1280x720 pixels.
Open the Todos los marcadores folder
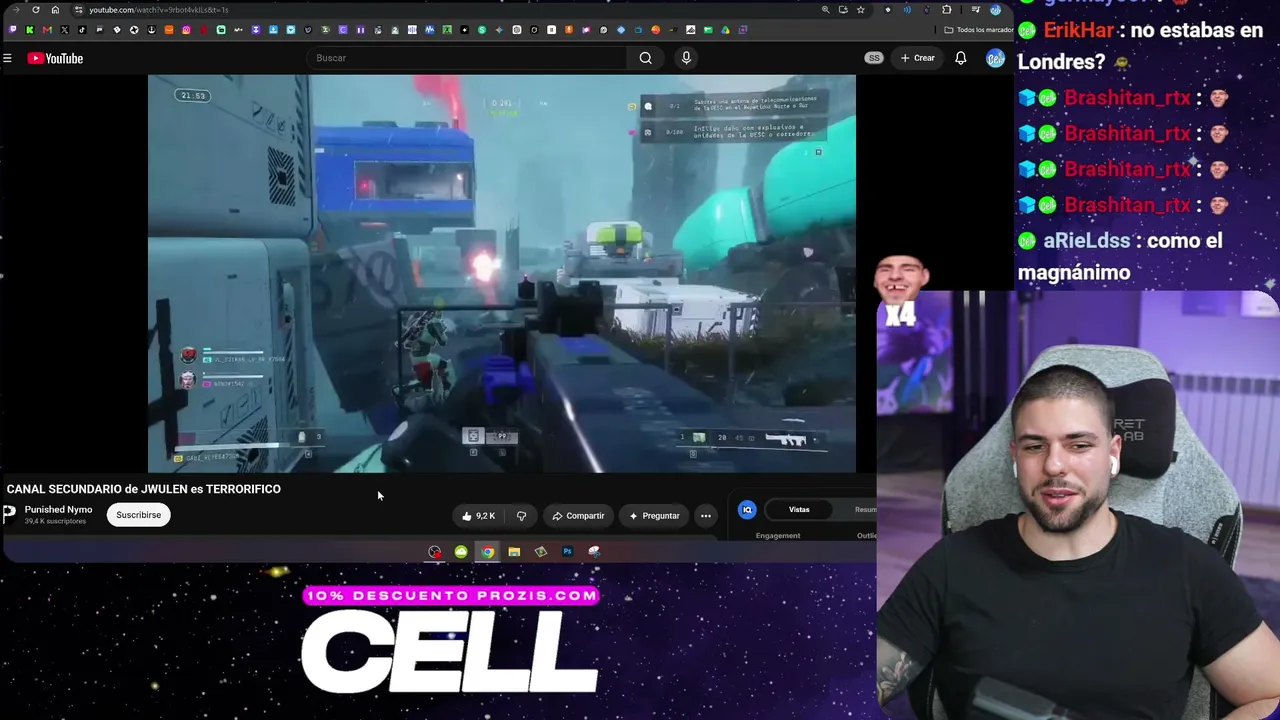pyautogui.click(x=978, y=30)
